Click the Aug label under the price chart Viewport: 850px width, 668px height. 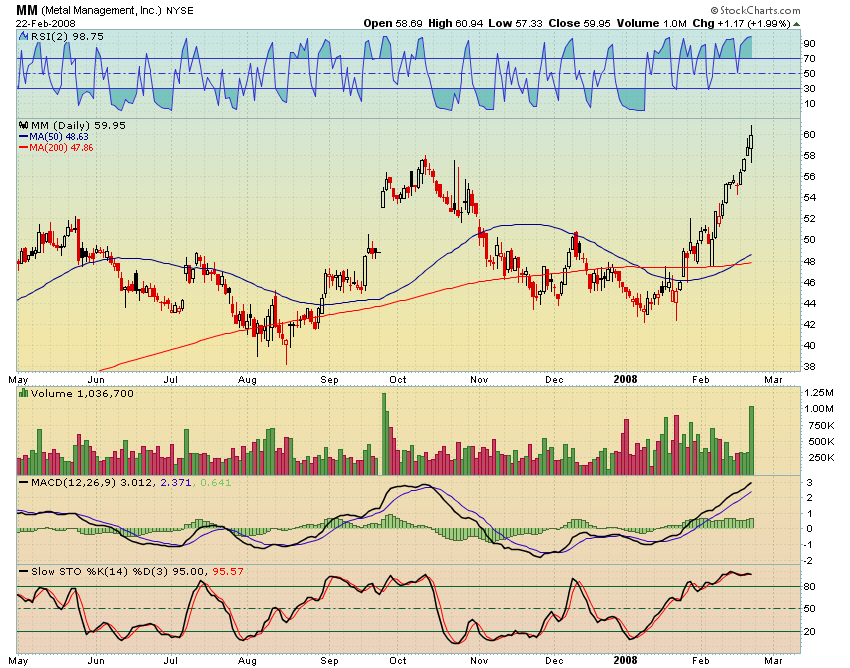point(247,380)
